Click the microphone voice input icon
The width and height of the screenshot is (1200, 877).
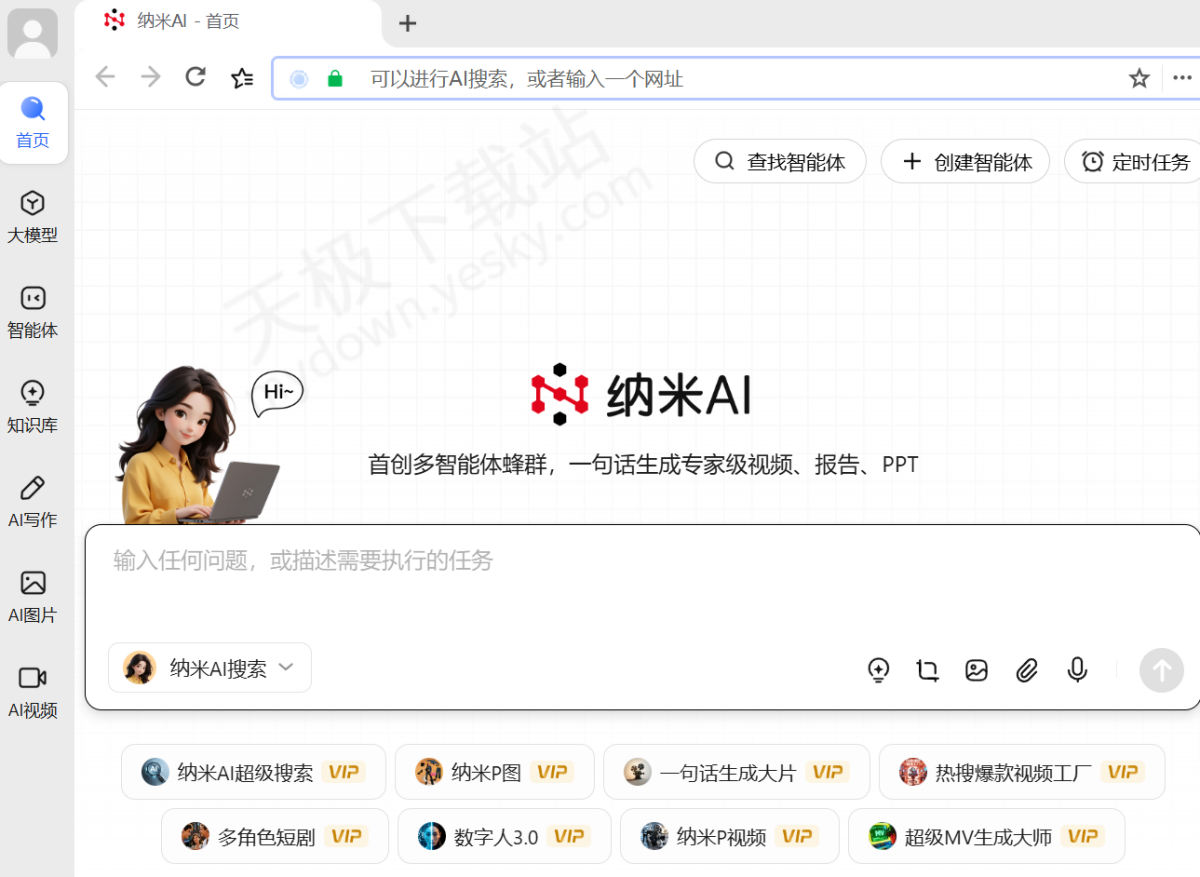pos(1077,670)
